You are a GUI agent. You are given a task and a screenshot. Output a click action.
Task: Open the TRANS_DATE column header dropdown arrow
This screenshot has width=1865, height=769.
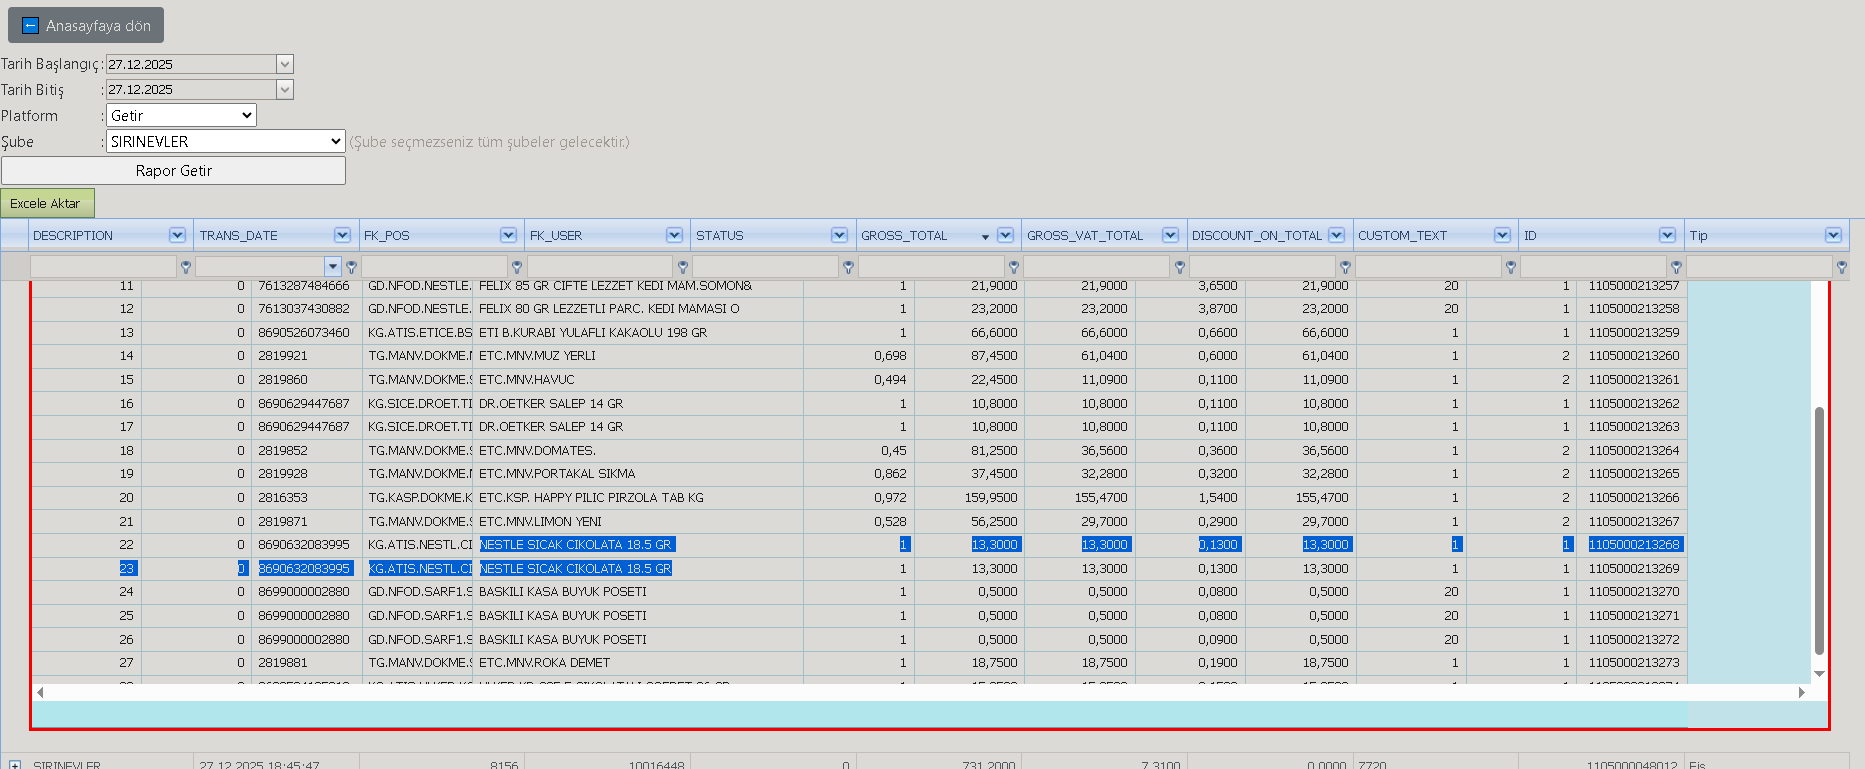tap(342, 235)
